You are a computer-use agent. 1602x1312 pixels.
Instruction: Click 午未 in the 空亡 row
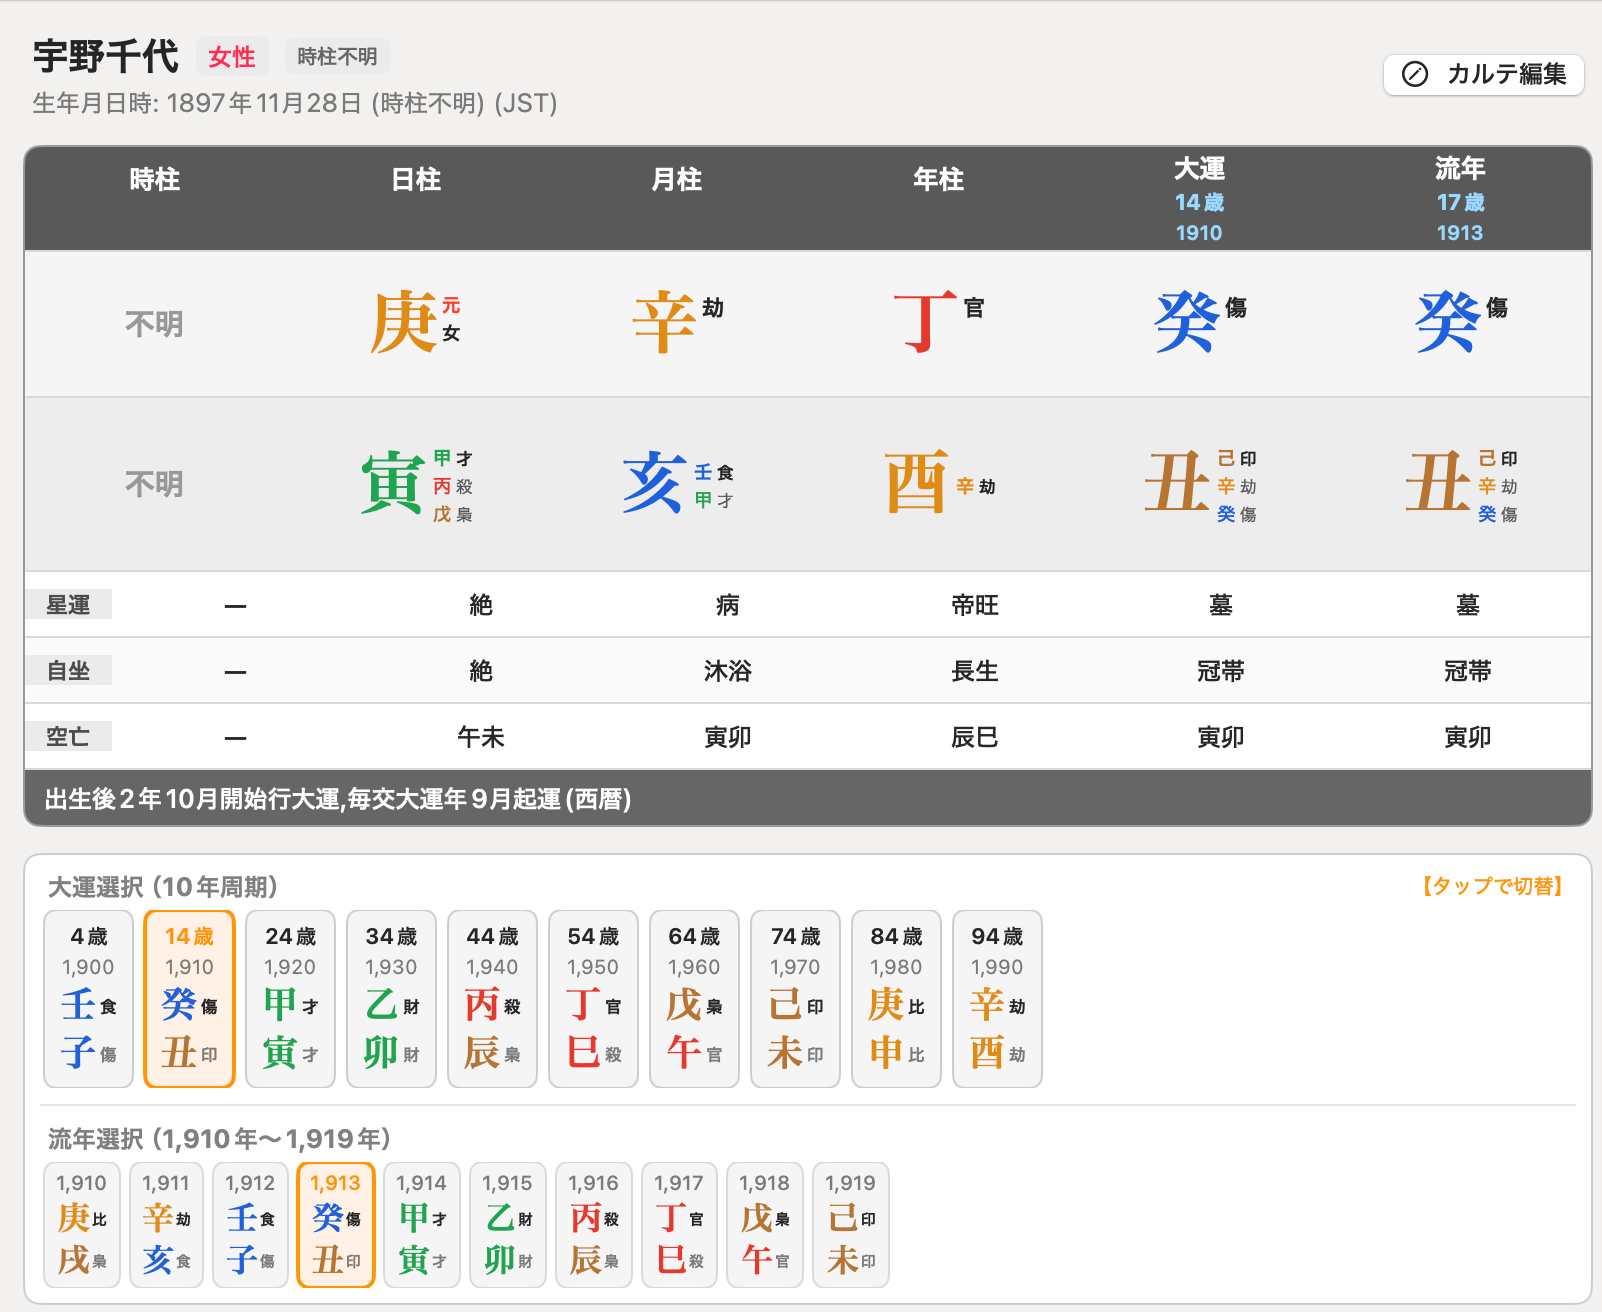pyautogui.click(x=480, y=737)
